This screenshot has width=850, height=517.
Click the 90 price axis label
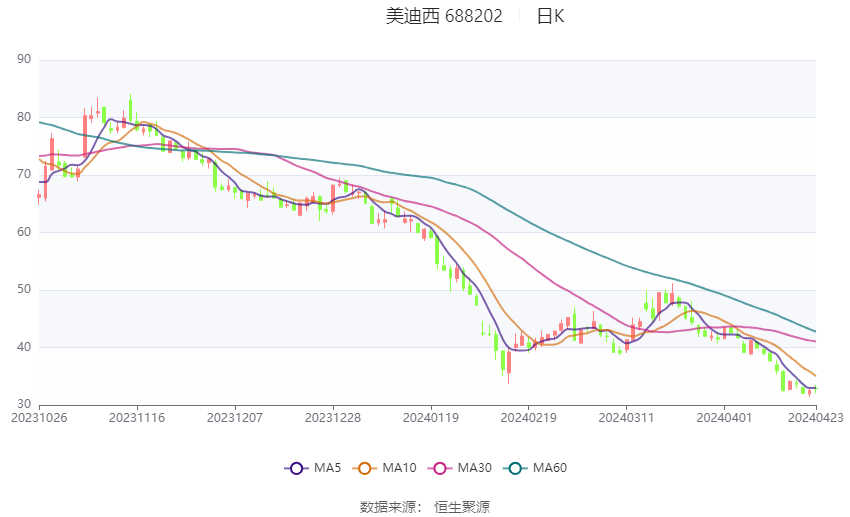(24, 59)
